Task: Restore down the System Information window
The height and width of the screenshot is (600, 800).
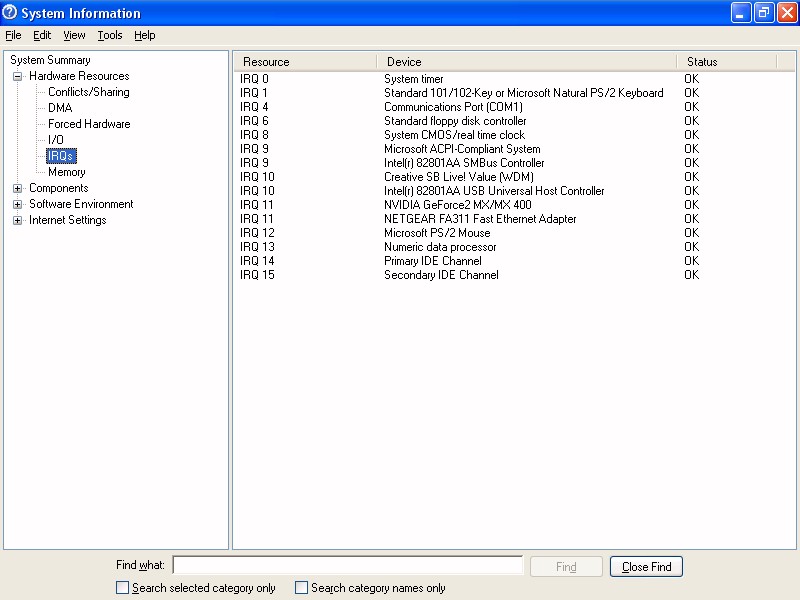Action: point(764,13)
